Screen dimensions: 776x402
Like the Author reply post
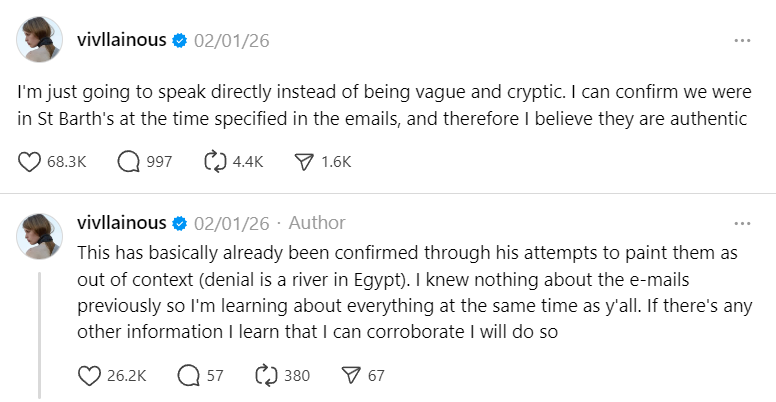pos(90,376)
